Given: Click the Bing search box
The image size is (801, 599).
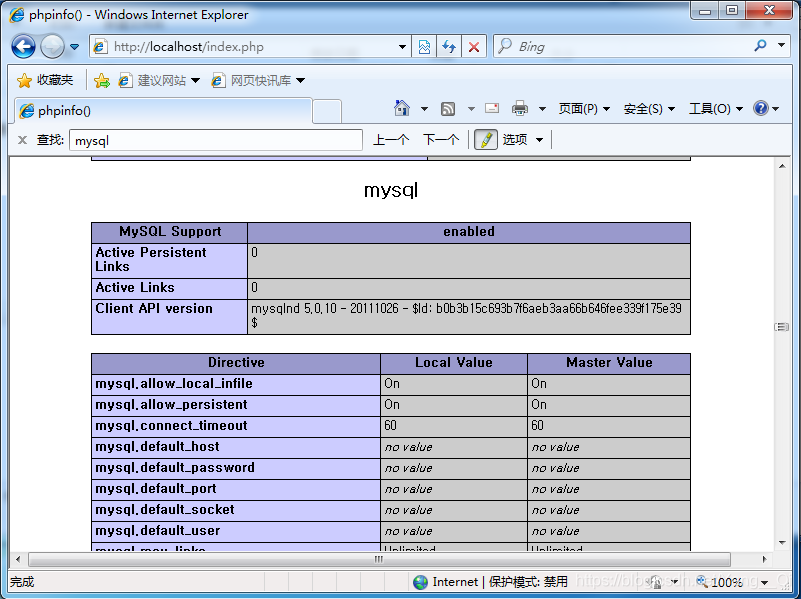Looking at the screenshot, I should (x=623, y=47).
